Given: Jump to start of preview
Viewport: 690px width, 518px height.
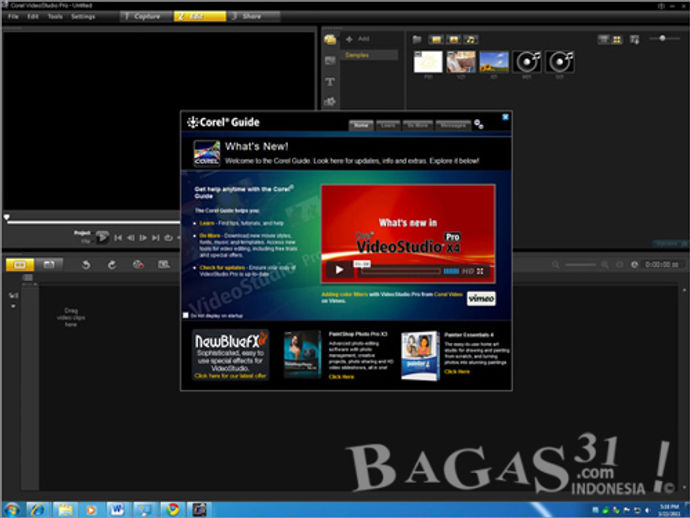Looking at the screenshot, I should point(118,238).
